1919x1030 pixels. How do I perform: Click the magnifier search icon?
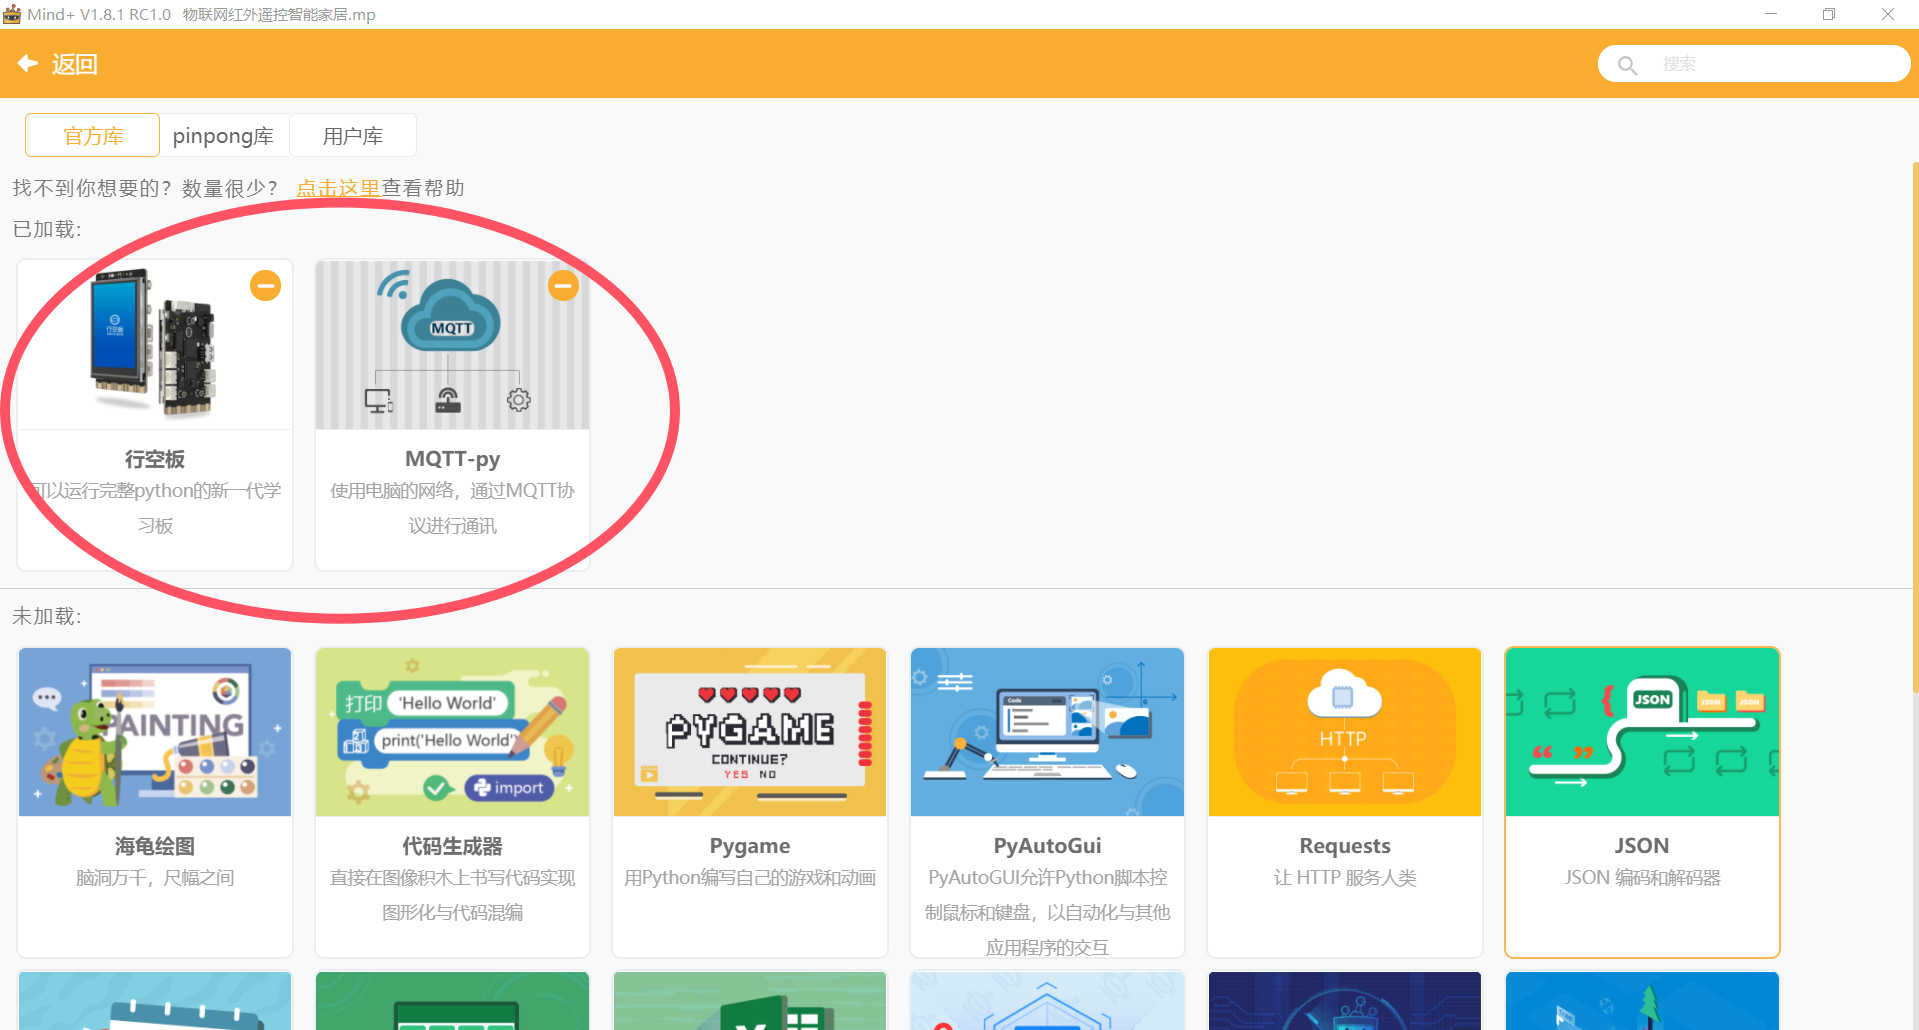click(1627, 65)
